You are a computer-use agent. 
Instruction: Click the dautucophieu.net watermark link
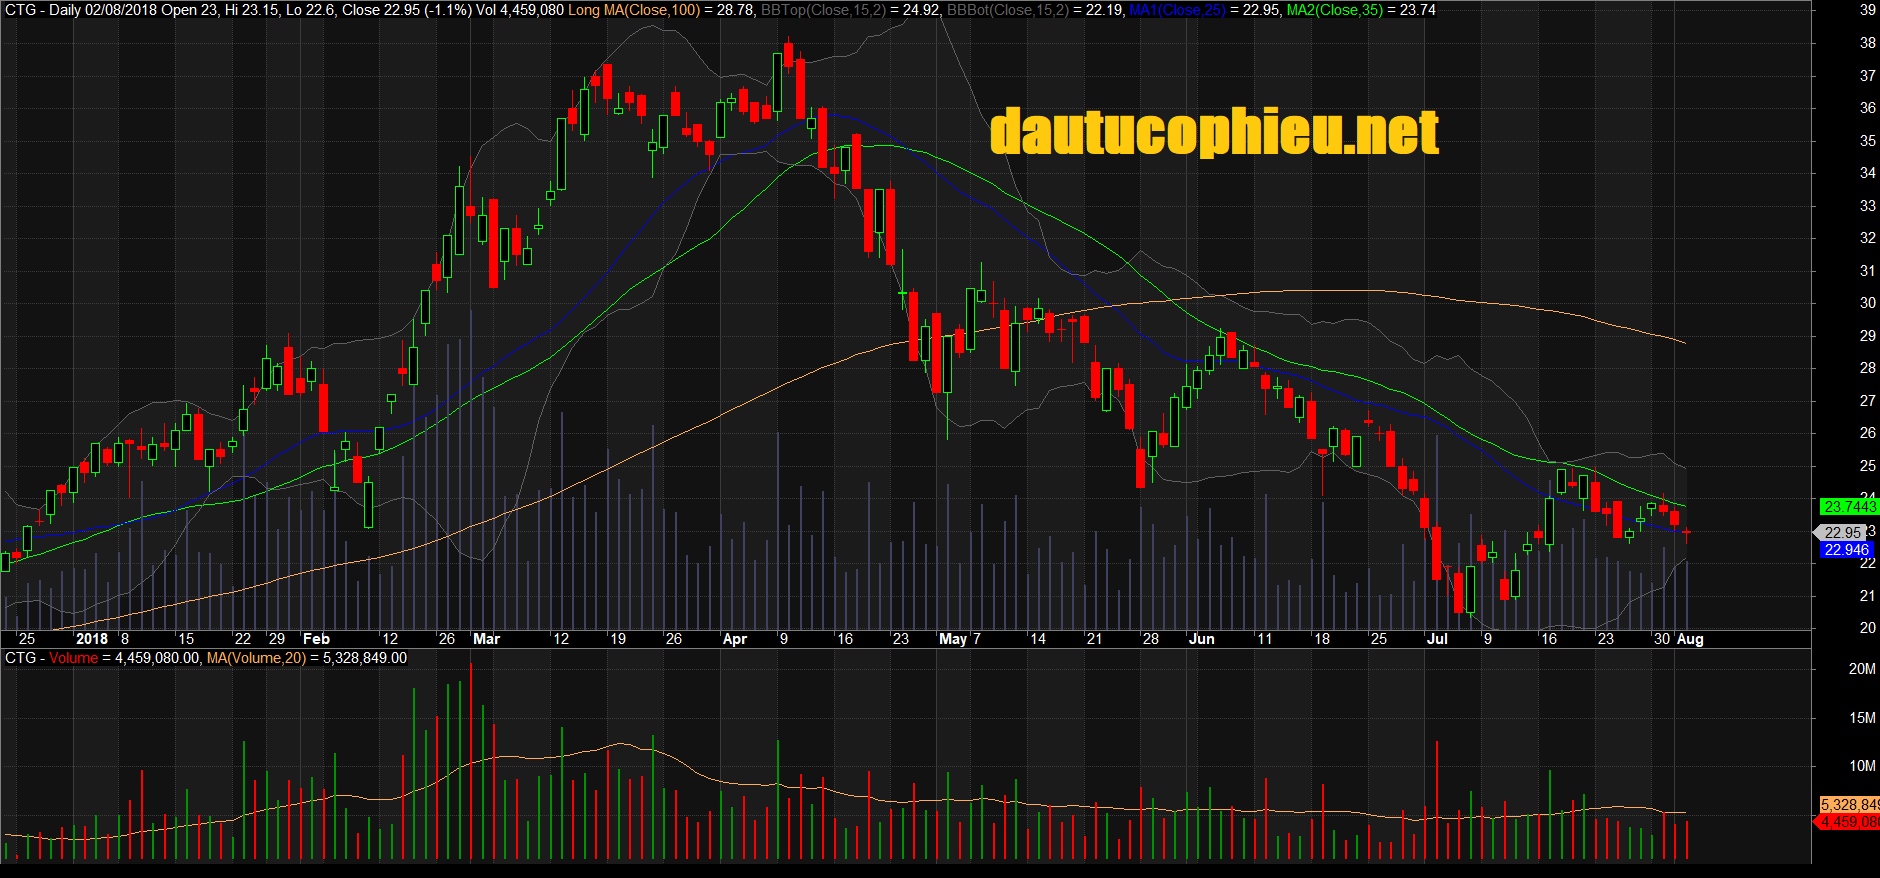(1214, 133)
